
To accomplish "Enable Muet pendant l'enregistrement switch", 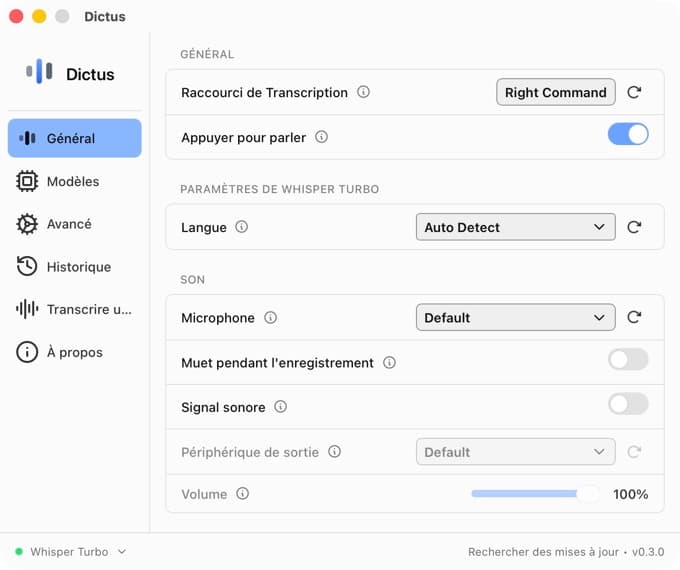I will 628,359.
